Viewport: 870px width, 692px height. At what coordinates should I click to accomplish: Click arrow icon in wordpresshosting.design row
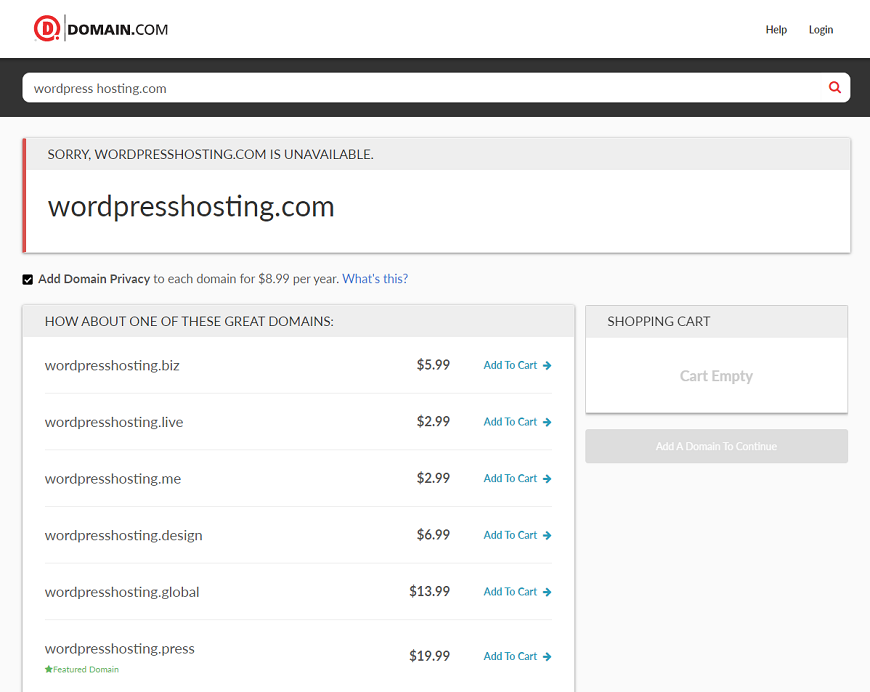point(547,535)
